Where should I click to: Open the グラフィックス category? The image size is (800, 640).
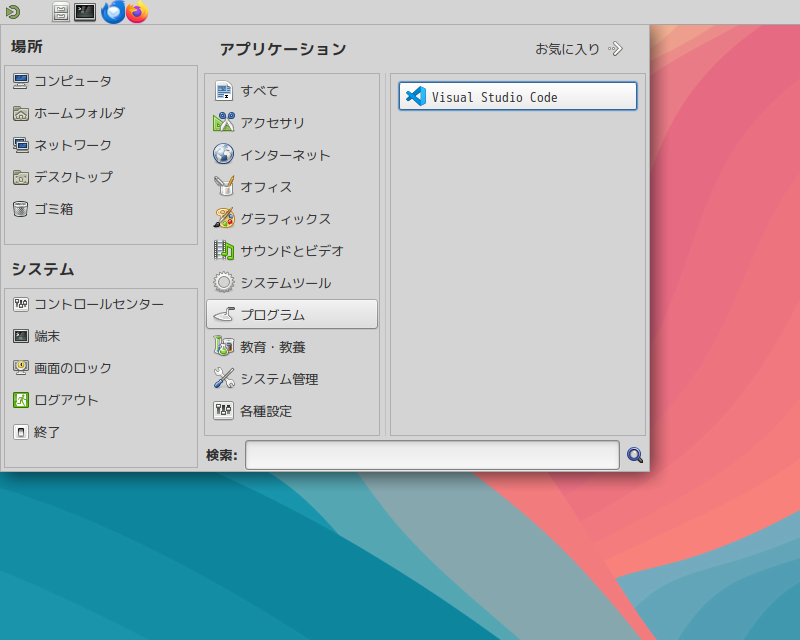[292, 218]
